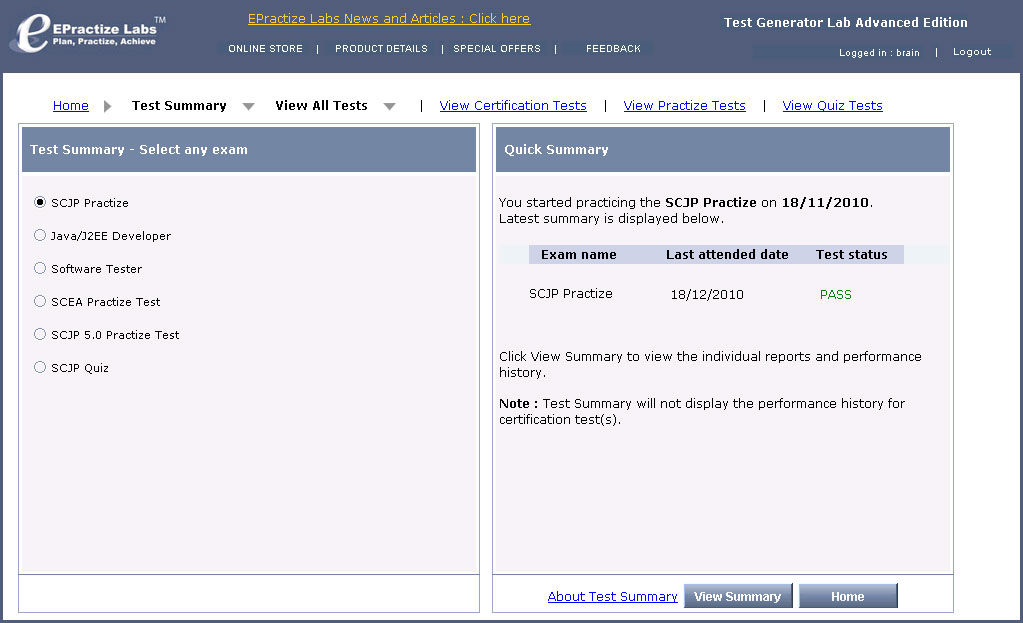Click the PASS status text

(x=836, y=294)
